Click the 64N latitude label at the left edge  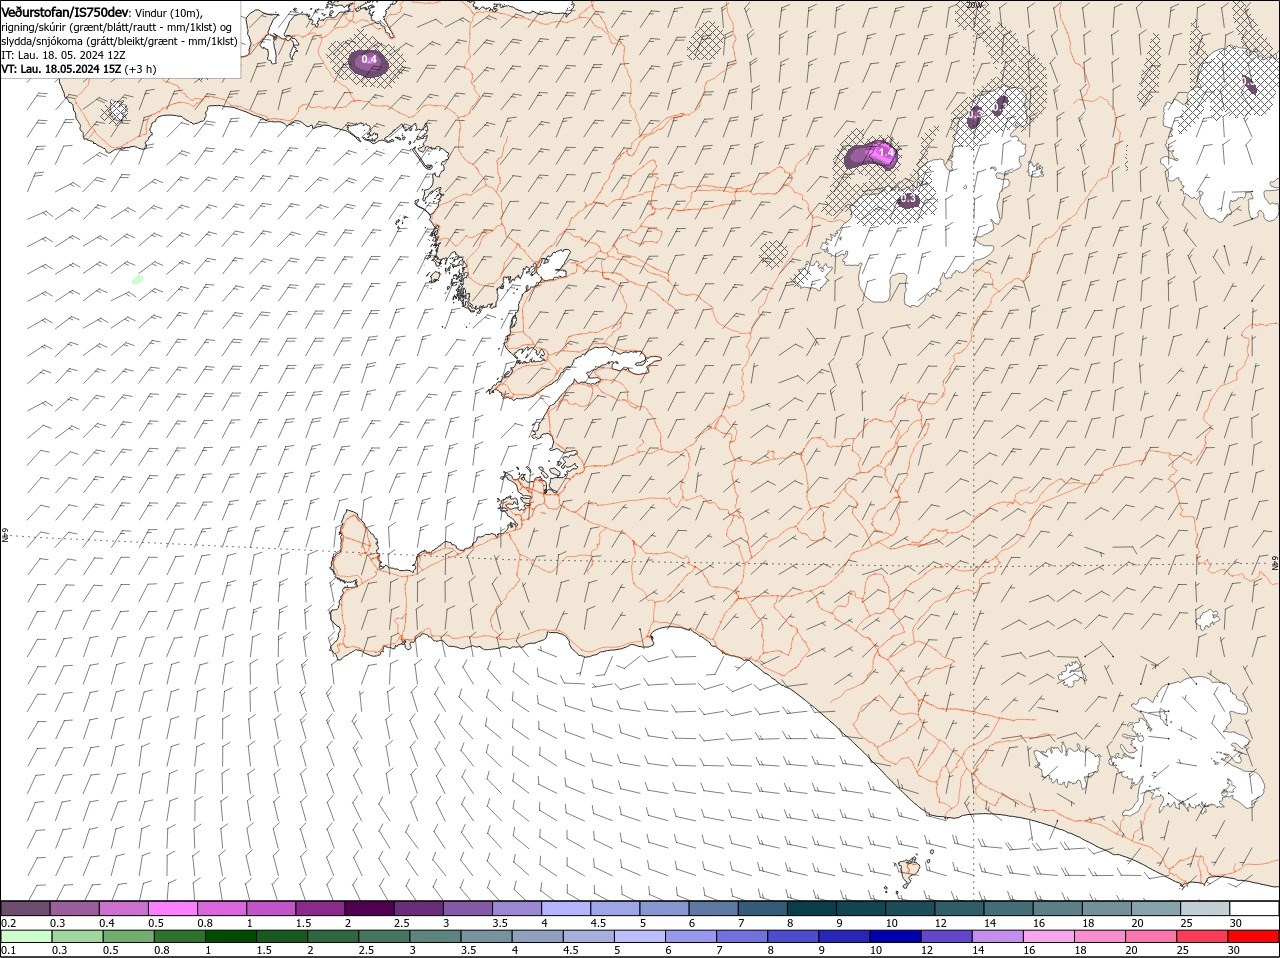5,536
